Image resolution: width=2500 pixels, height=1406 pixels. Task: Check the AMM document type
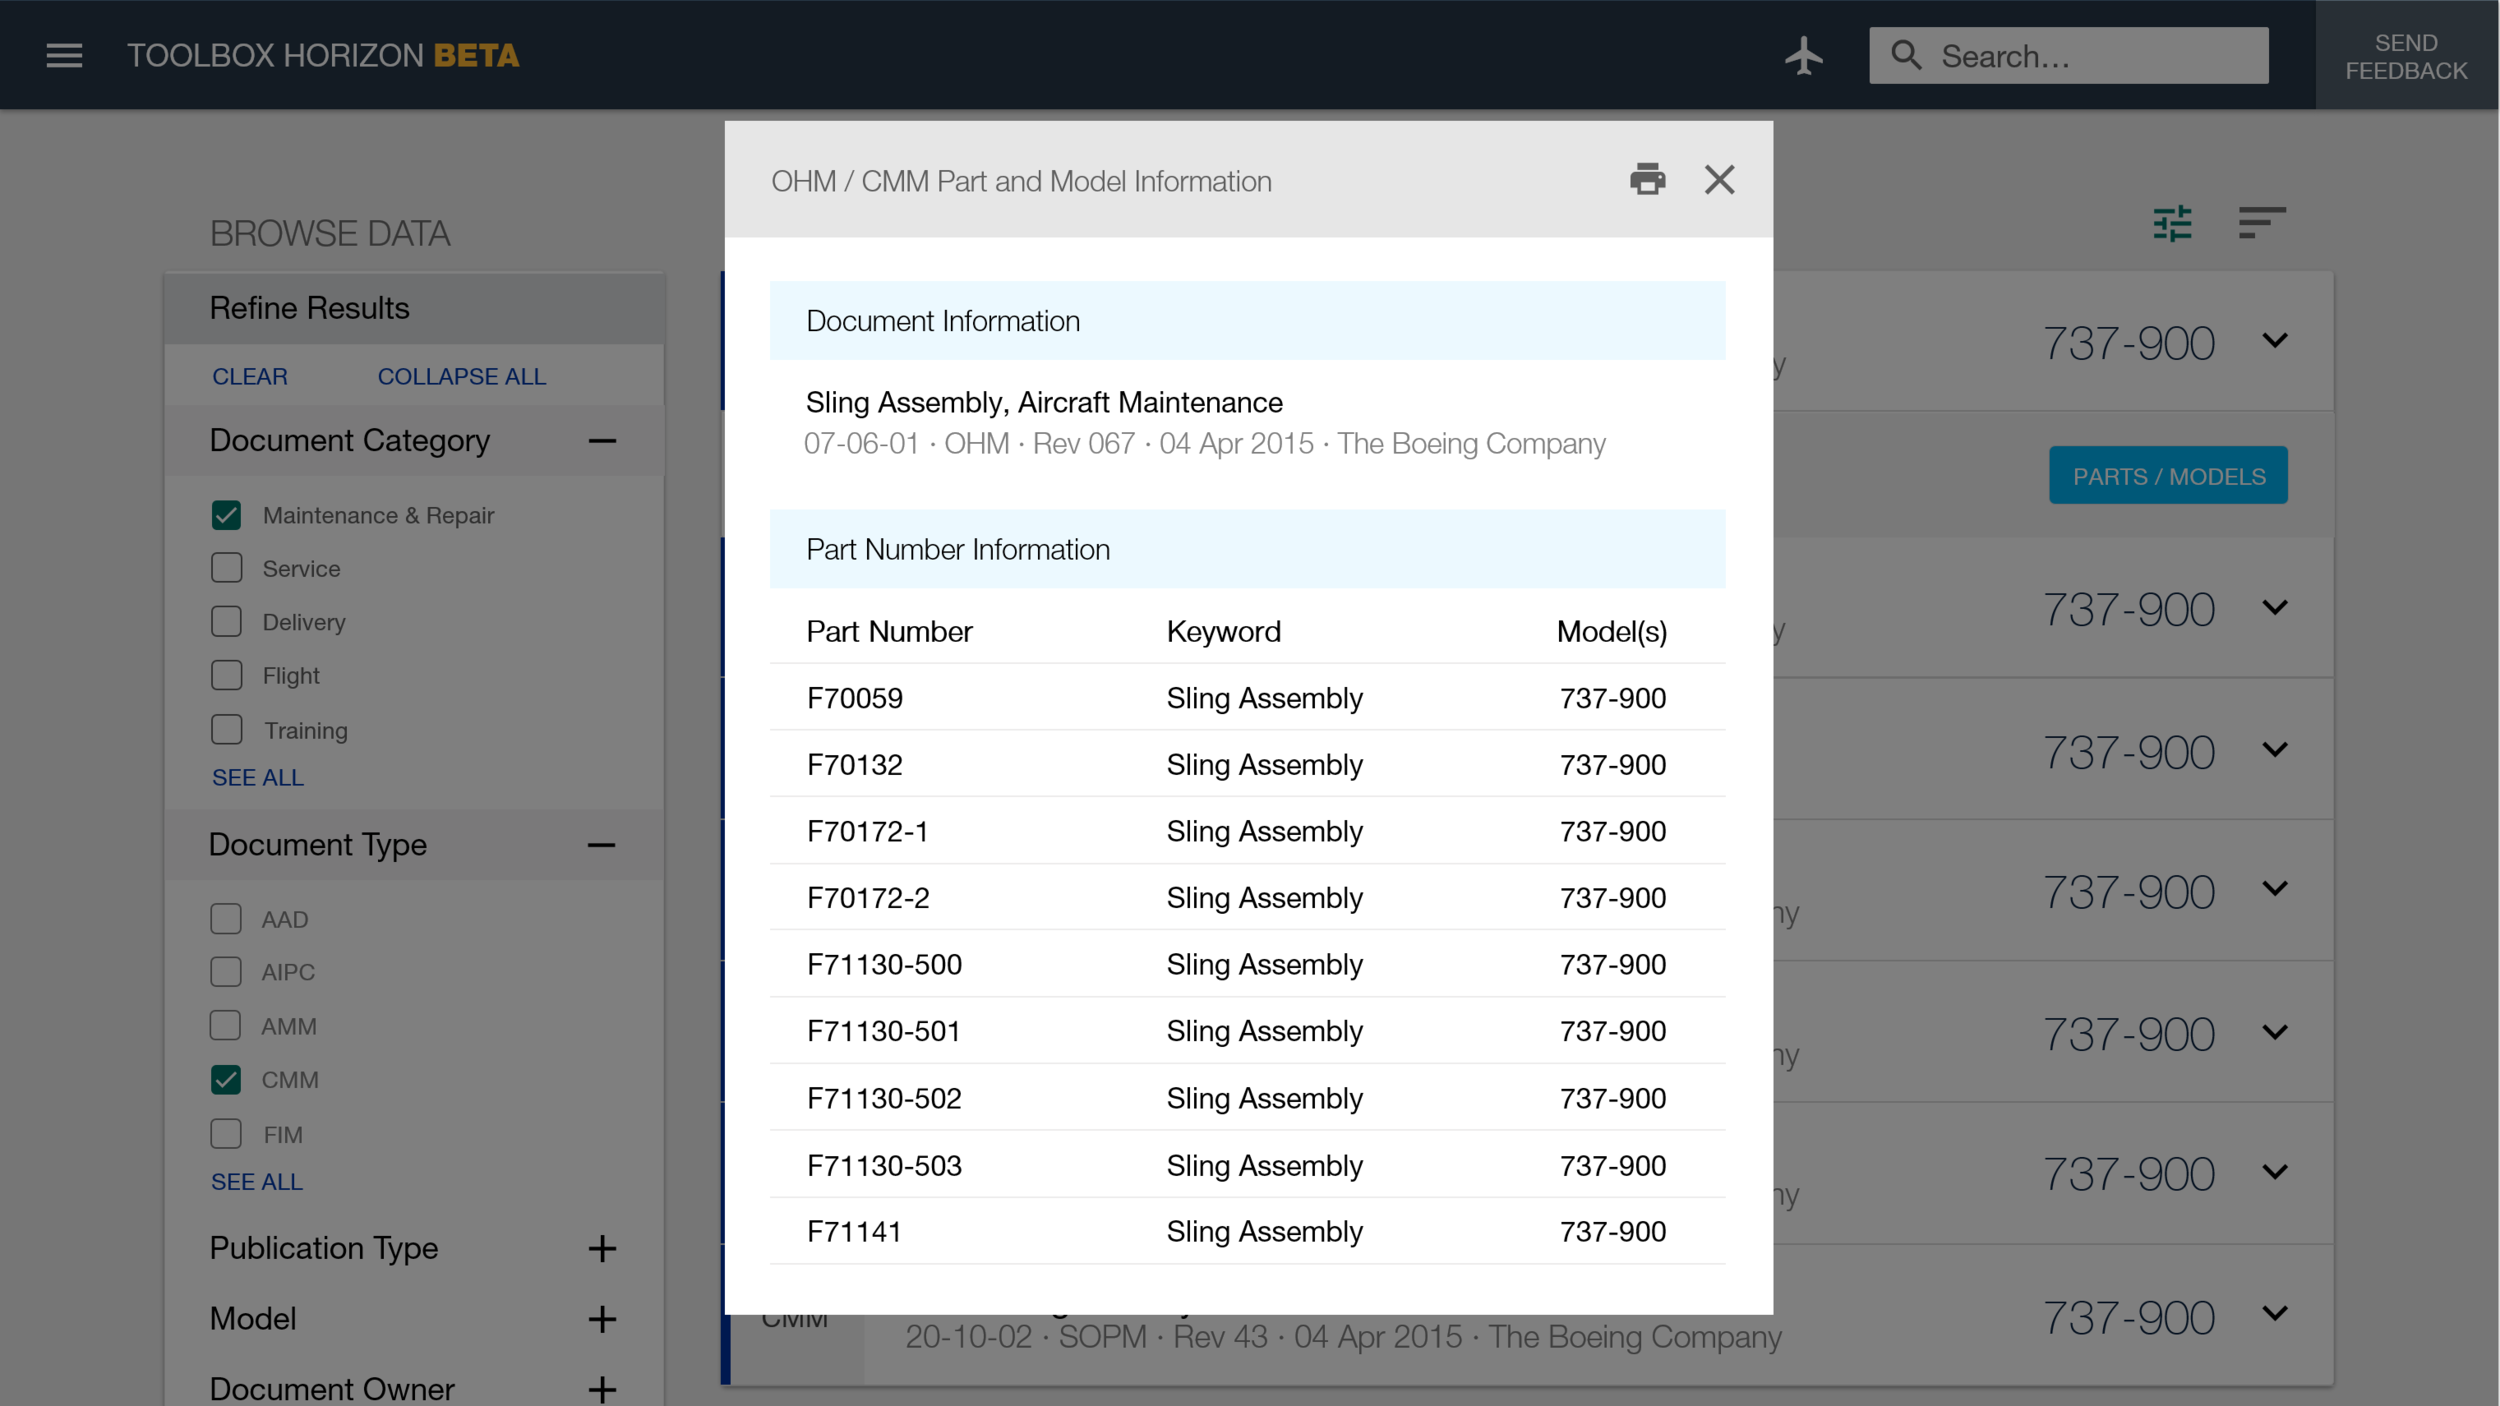(226, 1025)
